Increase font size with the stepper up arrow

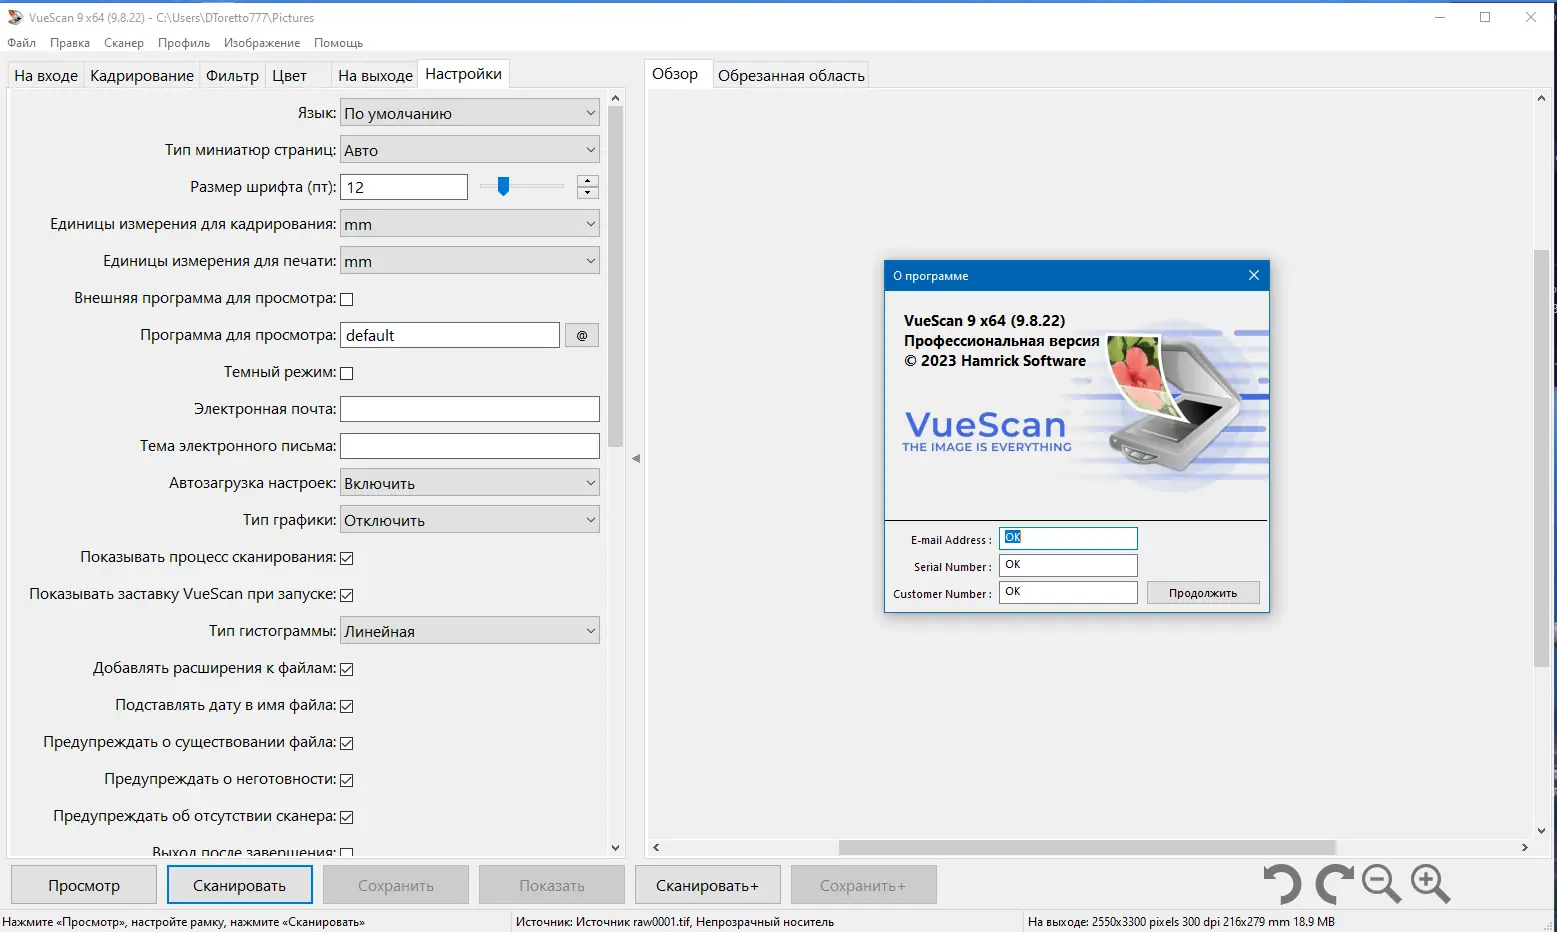click(588, 181)
